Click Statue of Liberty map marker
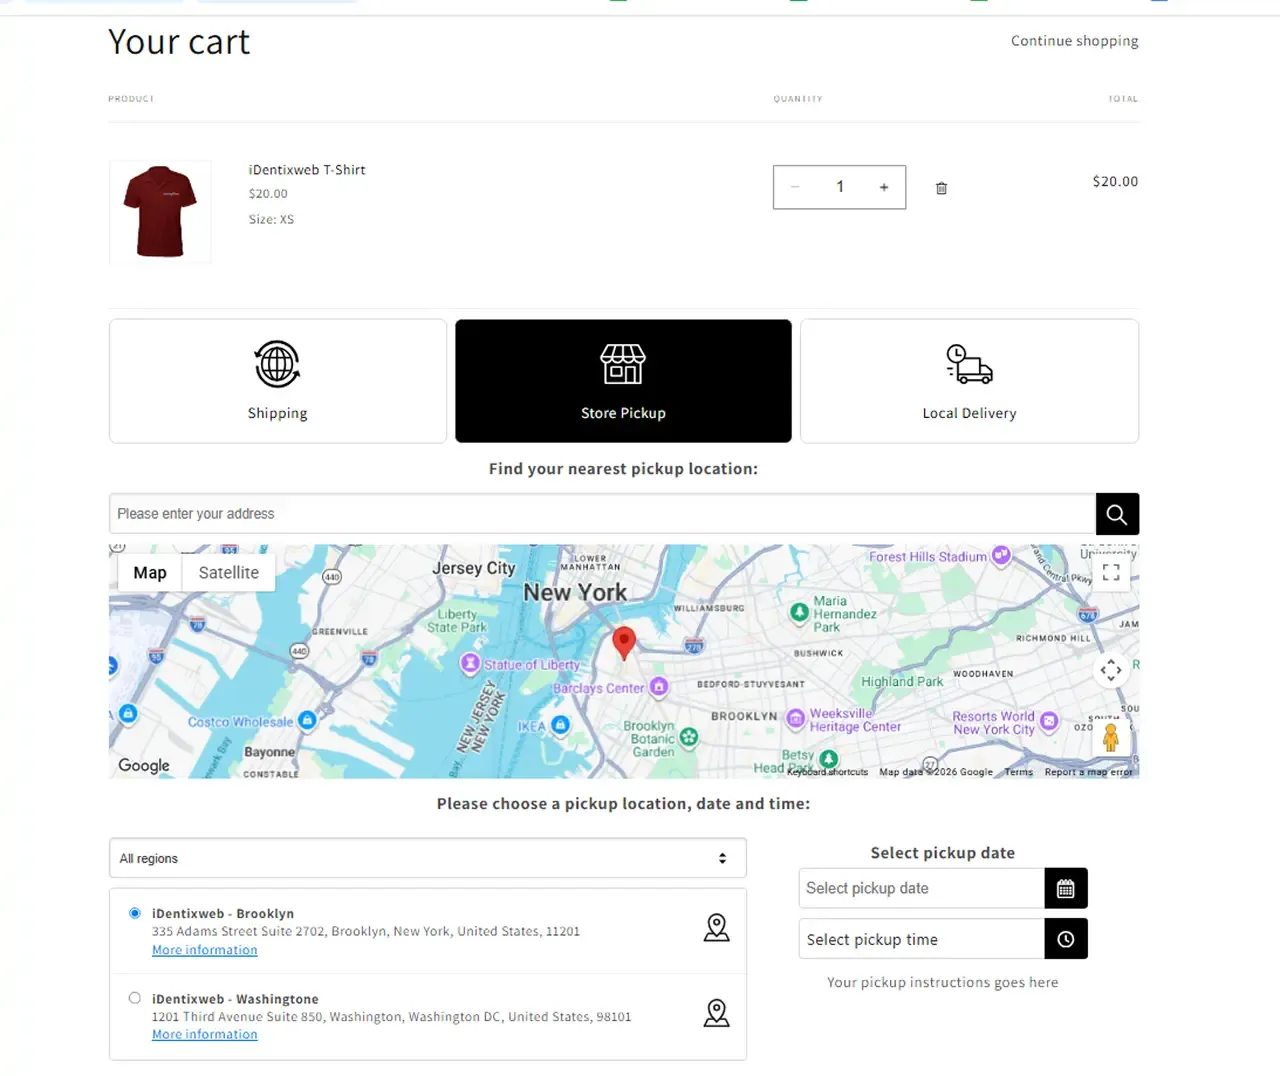The image size is (1280, 1076). 470,664
